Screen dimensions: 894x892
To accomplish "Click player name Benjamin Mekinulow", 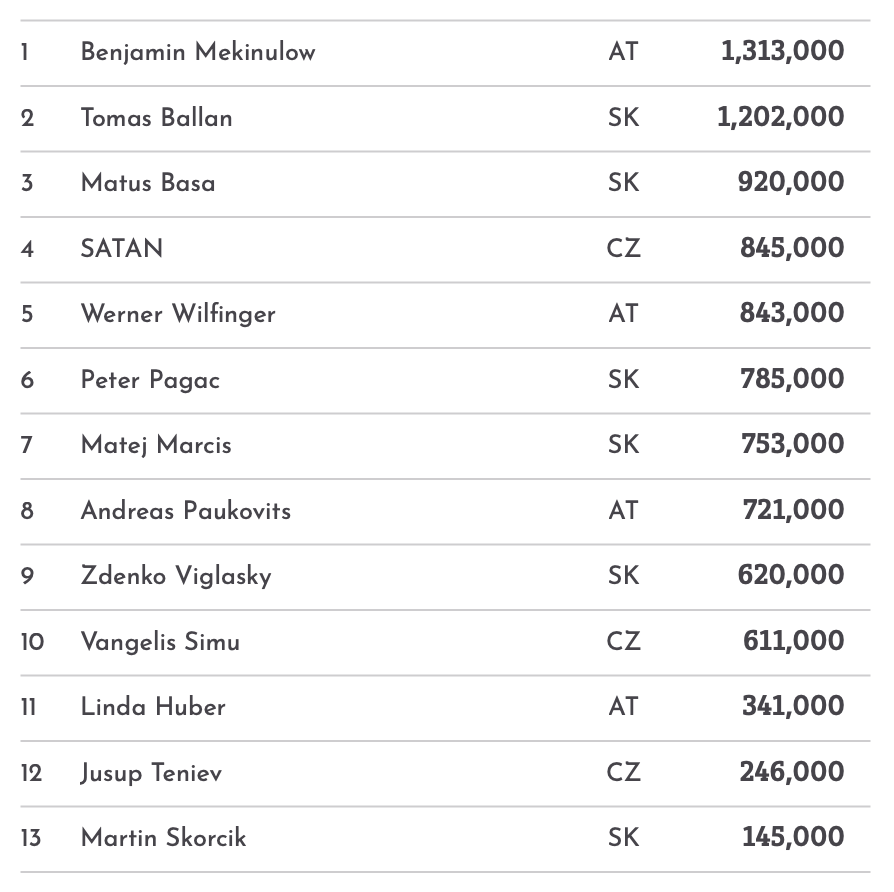I will pos(198,52).
